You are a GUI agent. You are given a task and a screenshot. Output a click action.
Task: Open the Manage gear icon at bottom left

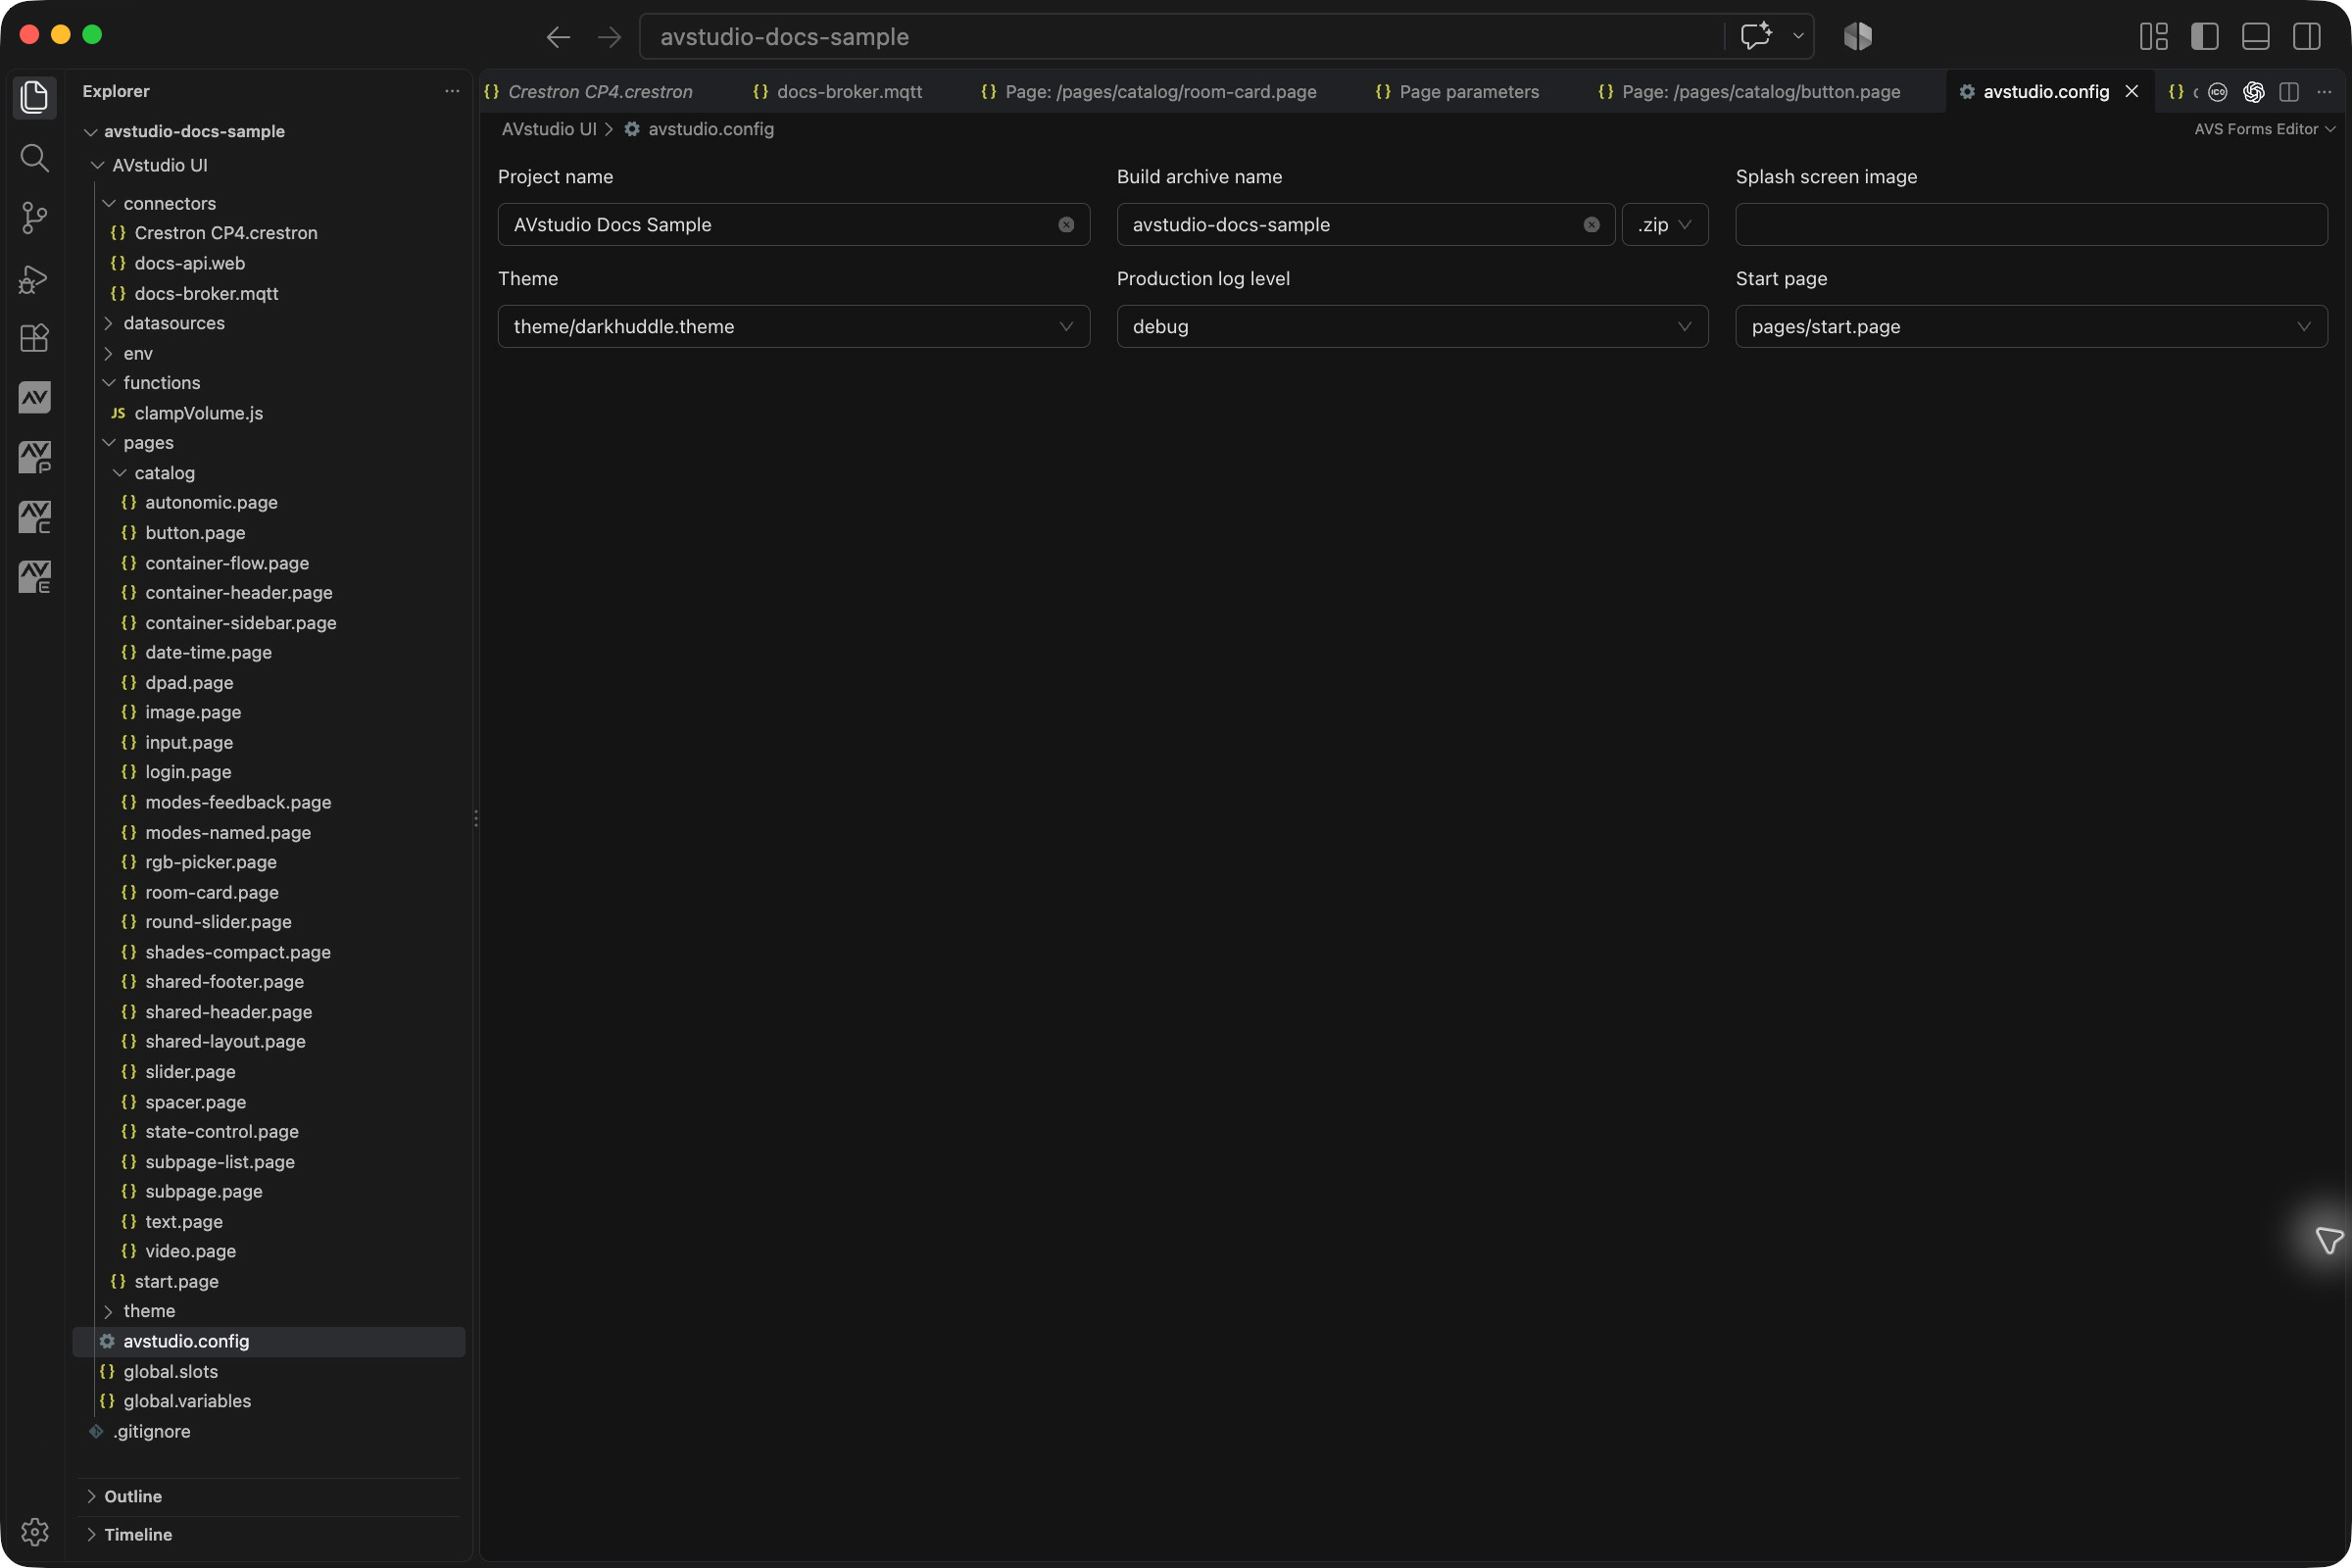pos(34,1531)
